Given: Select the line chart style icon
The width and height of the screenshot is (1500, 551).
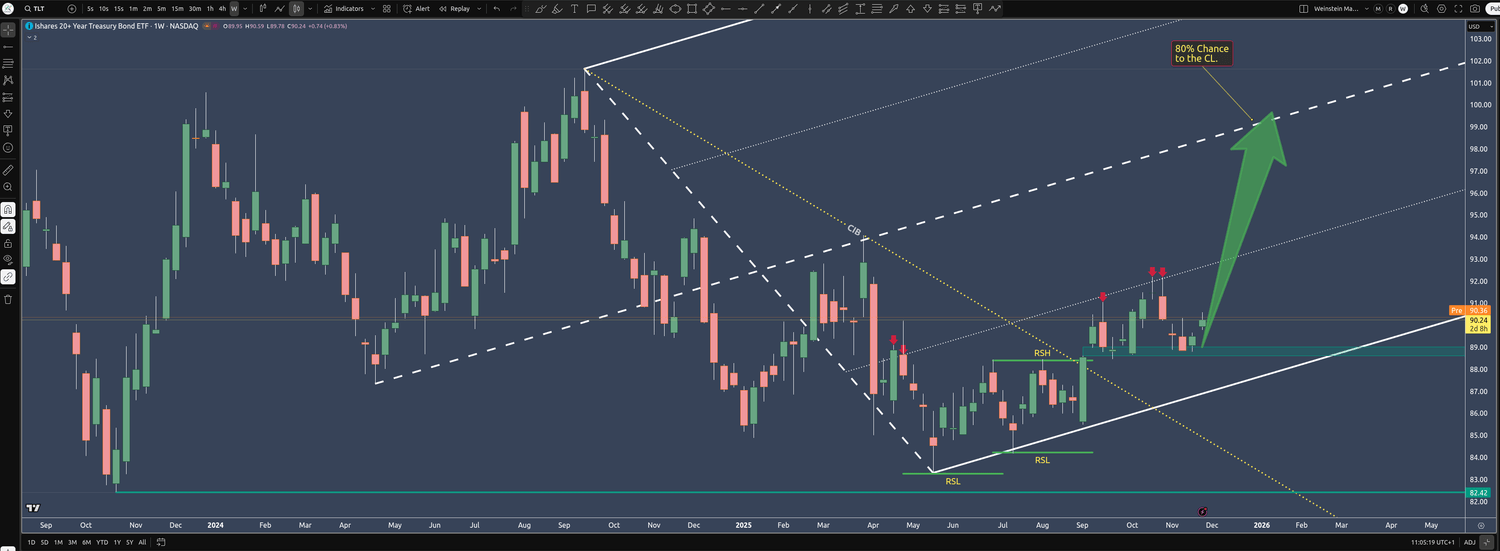Looking at the screenshot, I should click(279, 8).
